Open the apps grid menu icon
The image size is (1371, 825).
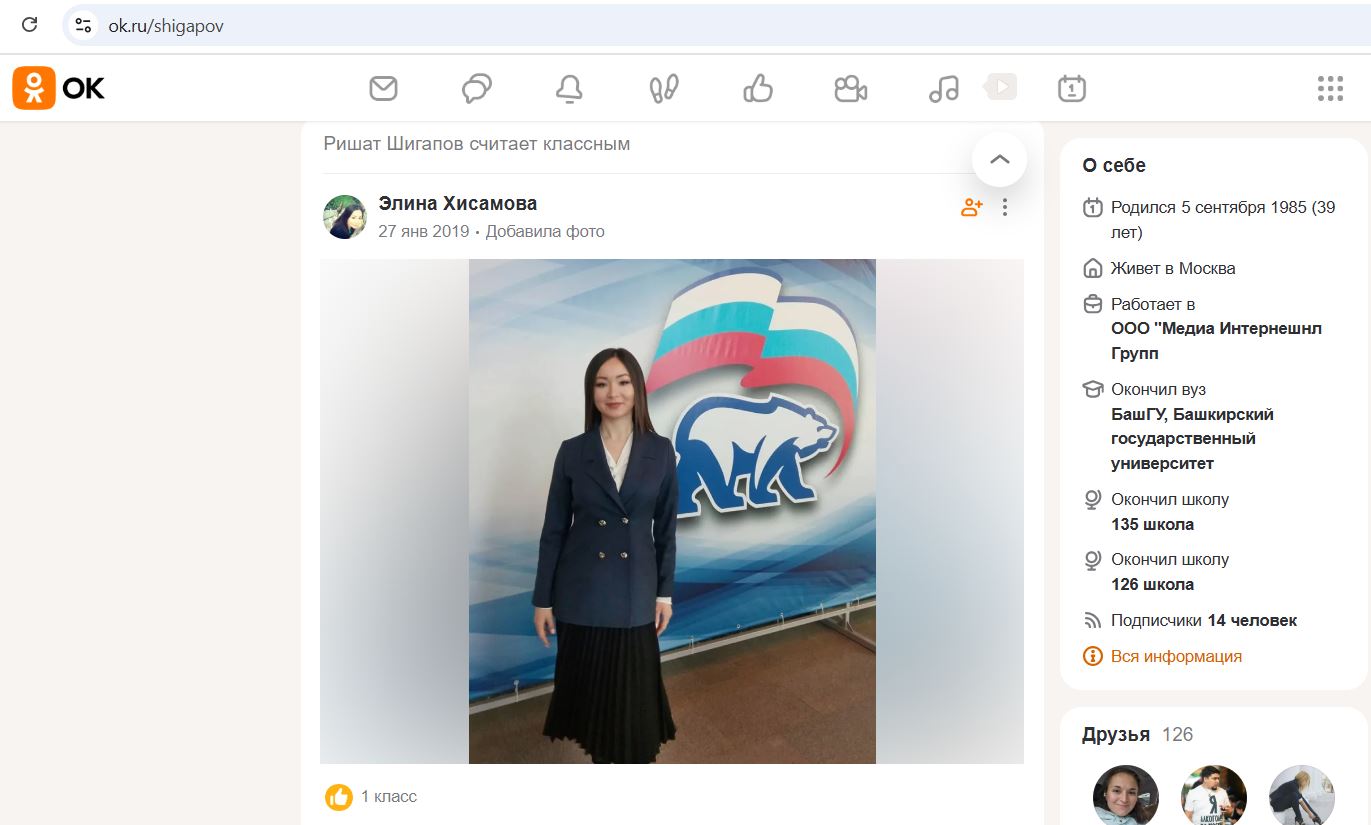click(x=1330, y=88)
